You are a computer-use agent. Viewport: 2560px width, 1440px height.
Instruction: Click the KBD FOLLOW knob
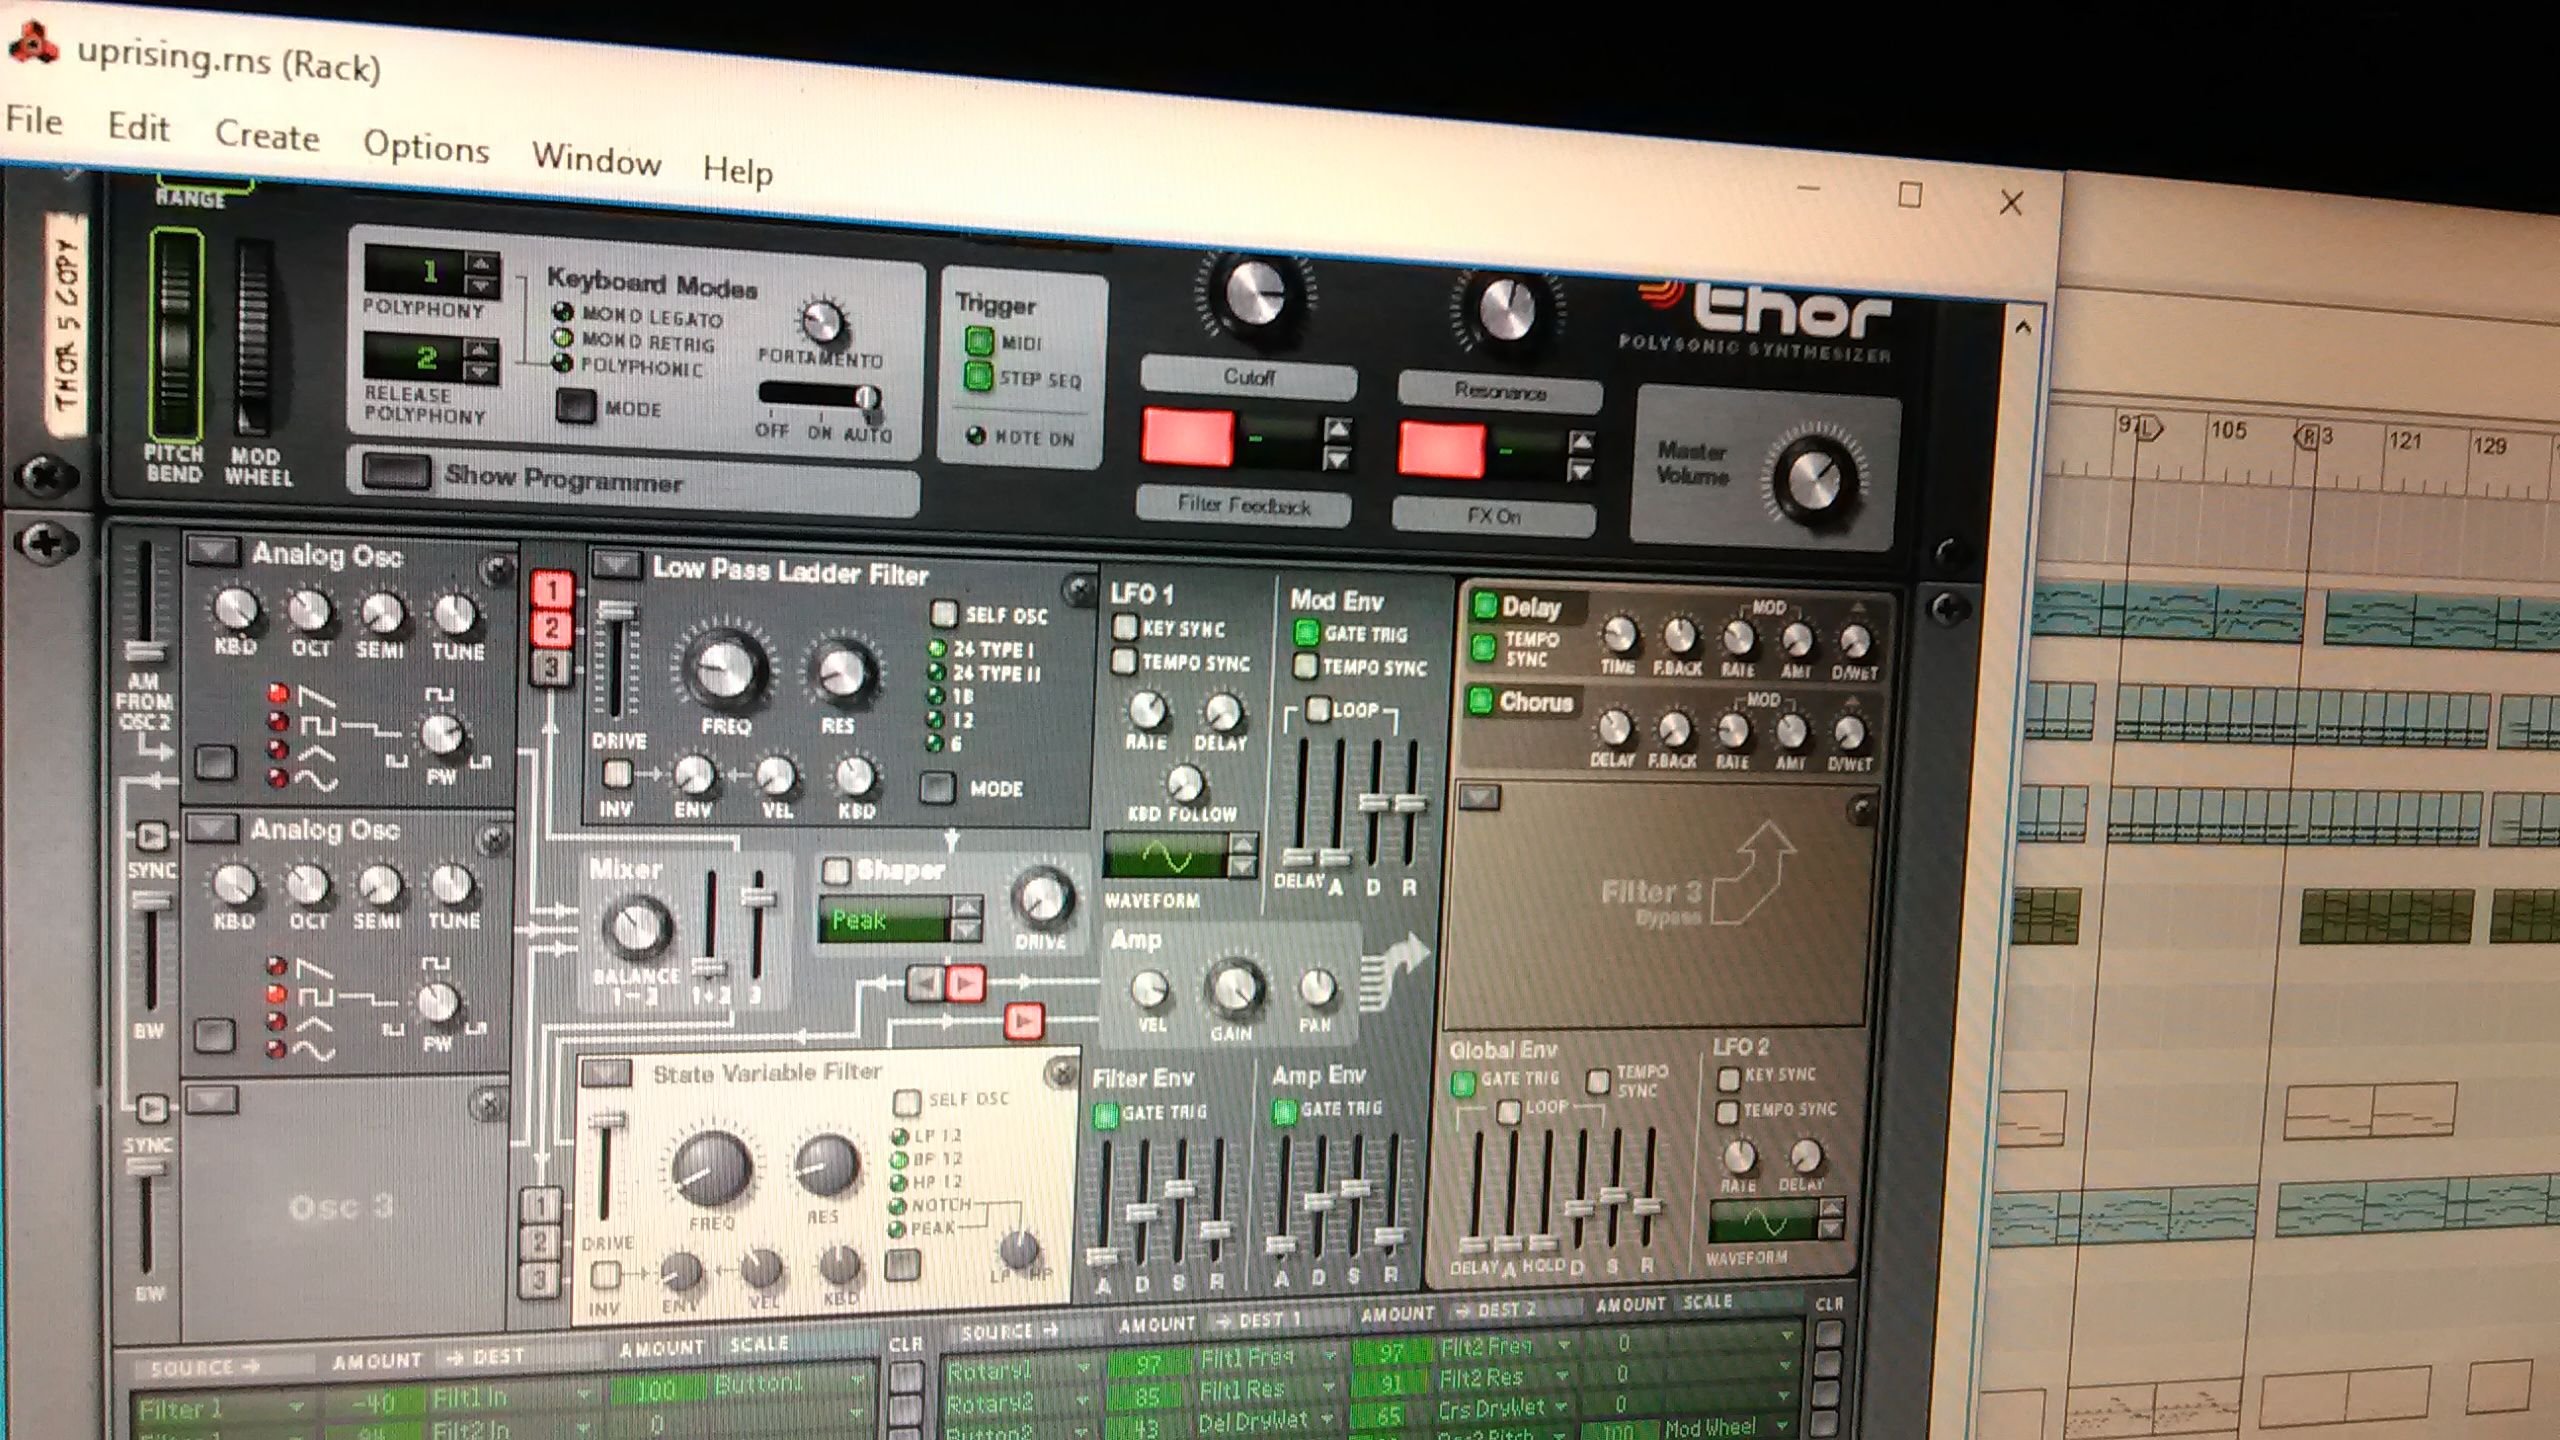point(1184,783)
